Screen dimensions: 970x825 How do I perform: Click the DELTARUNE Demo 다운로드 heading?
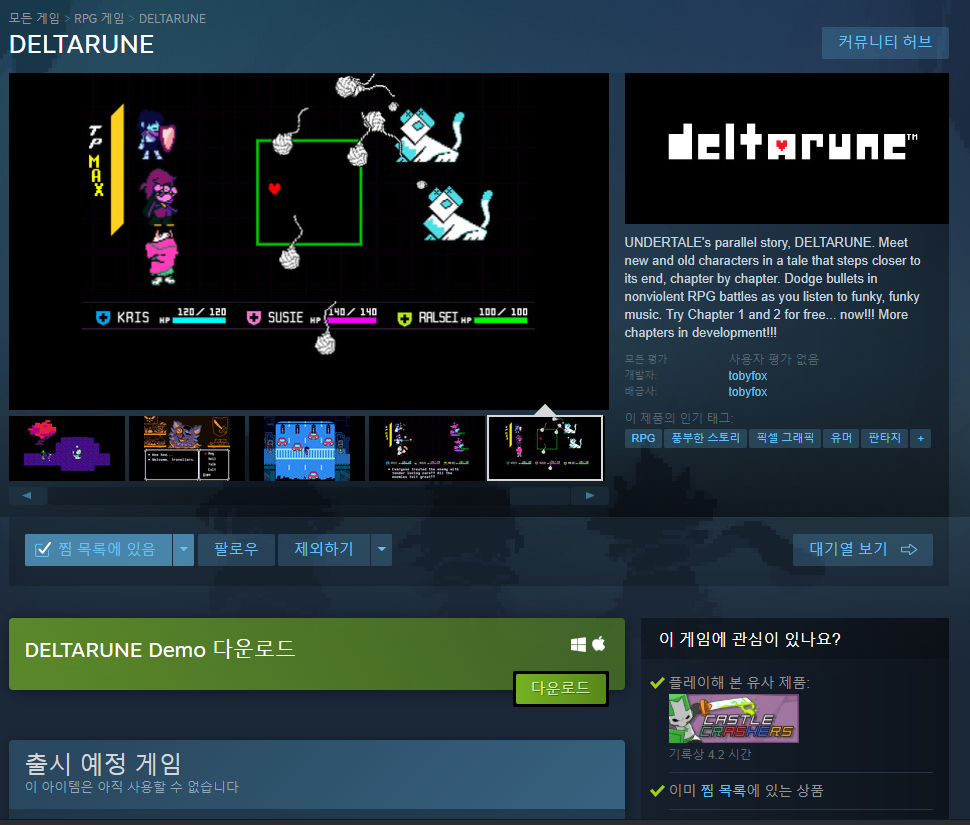[160, 649]
